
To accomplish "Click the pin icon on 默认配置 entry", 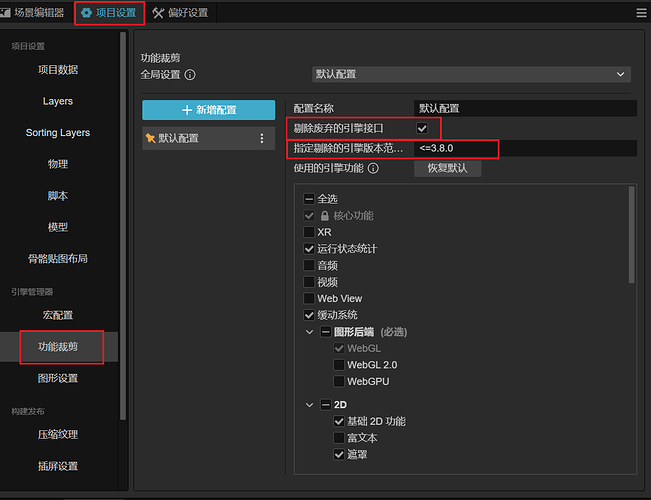I will tap(151, 138).
